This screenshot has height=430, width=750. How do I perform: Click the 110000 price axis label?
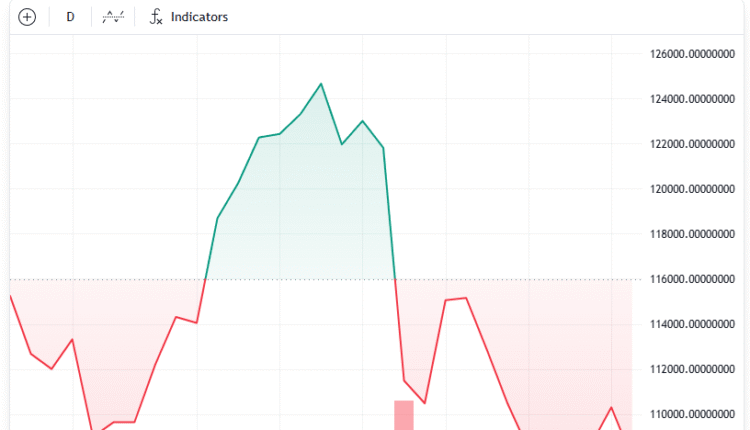[689, 414]
